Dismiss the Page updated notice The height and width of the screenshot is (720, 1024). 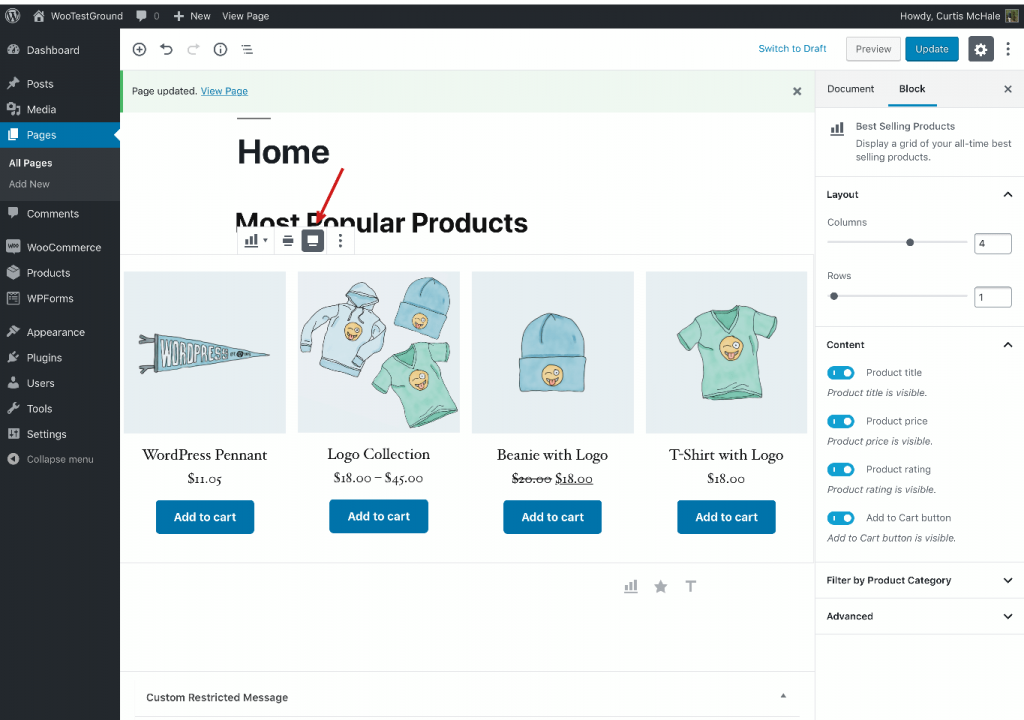tap(797, 91)
